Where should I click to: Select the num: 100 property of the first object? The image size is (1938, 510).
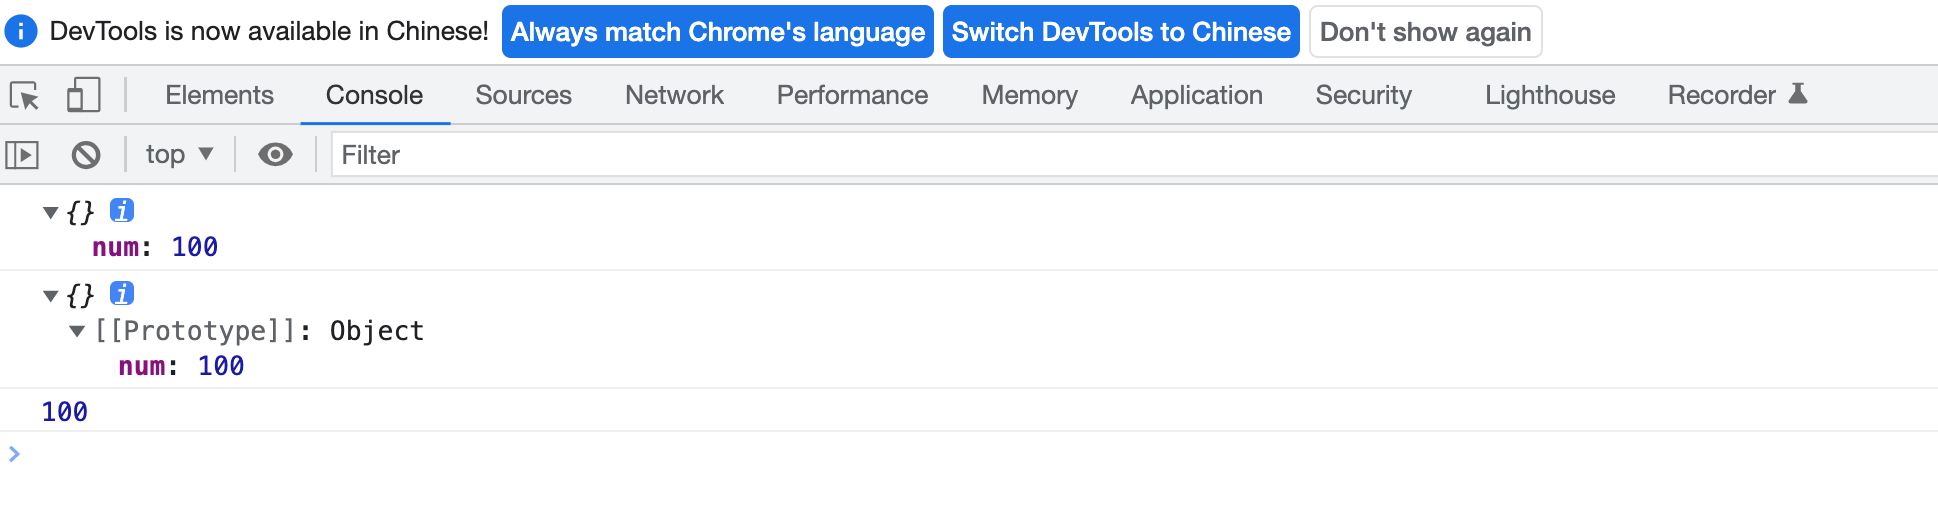pyautogui.click(x=155, y=247)
